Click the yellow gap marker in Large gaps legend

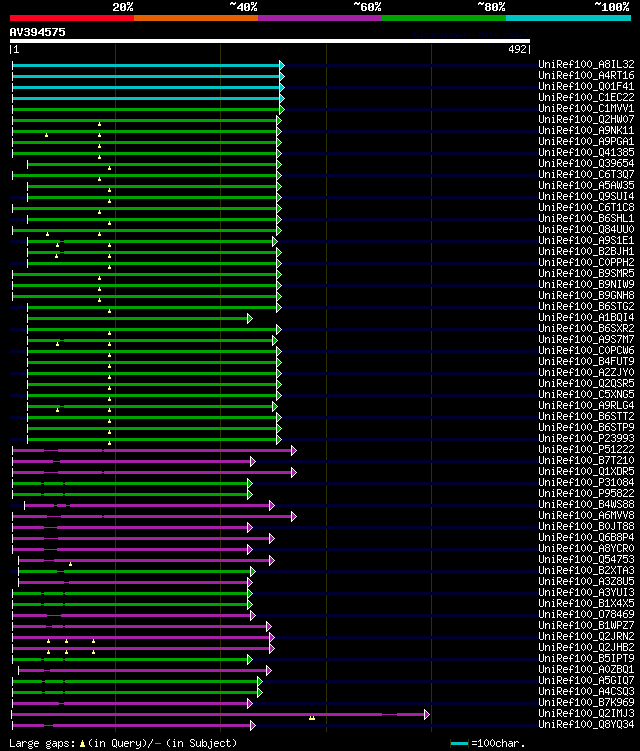click(82, 743)
